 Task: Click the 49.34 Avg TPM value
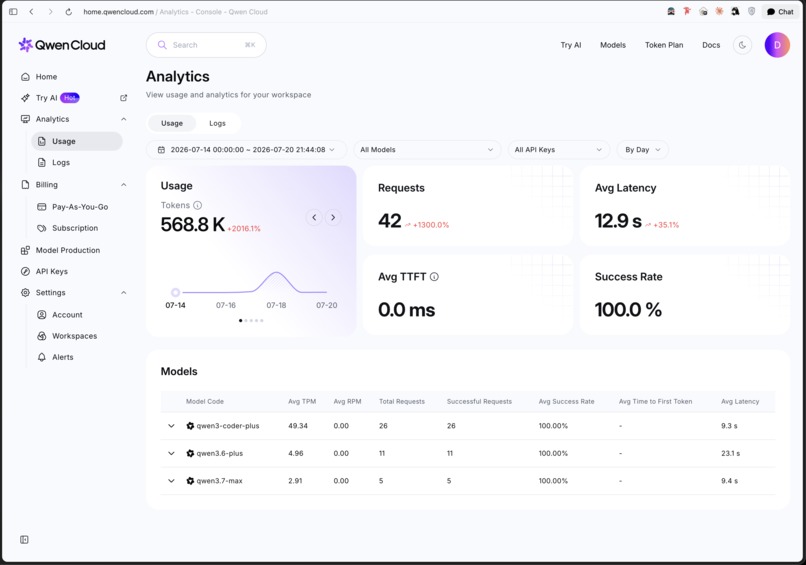click(298, 426)
